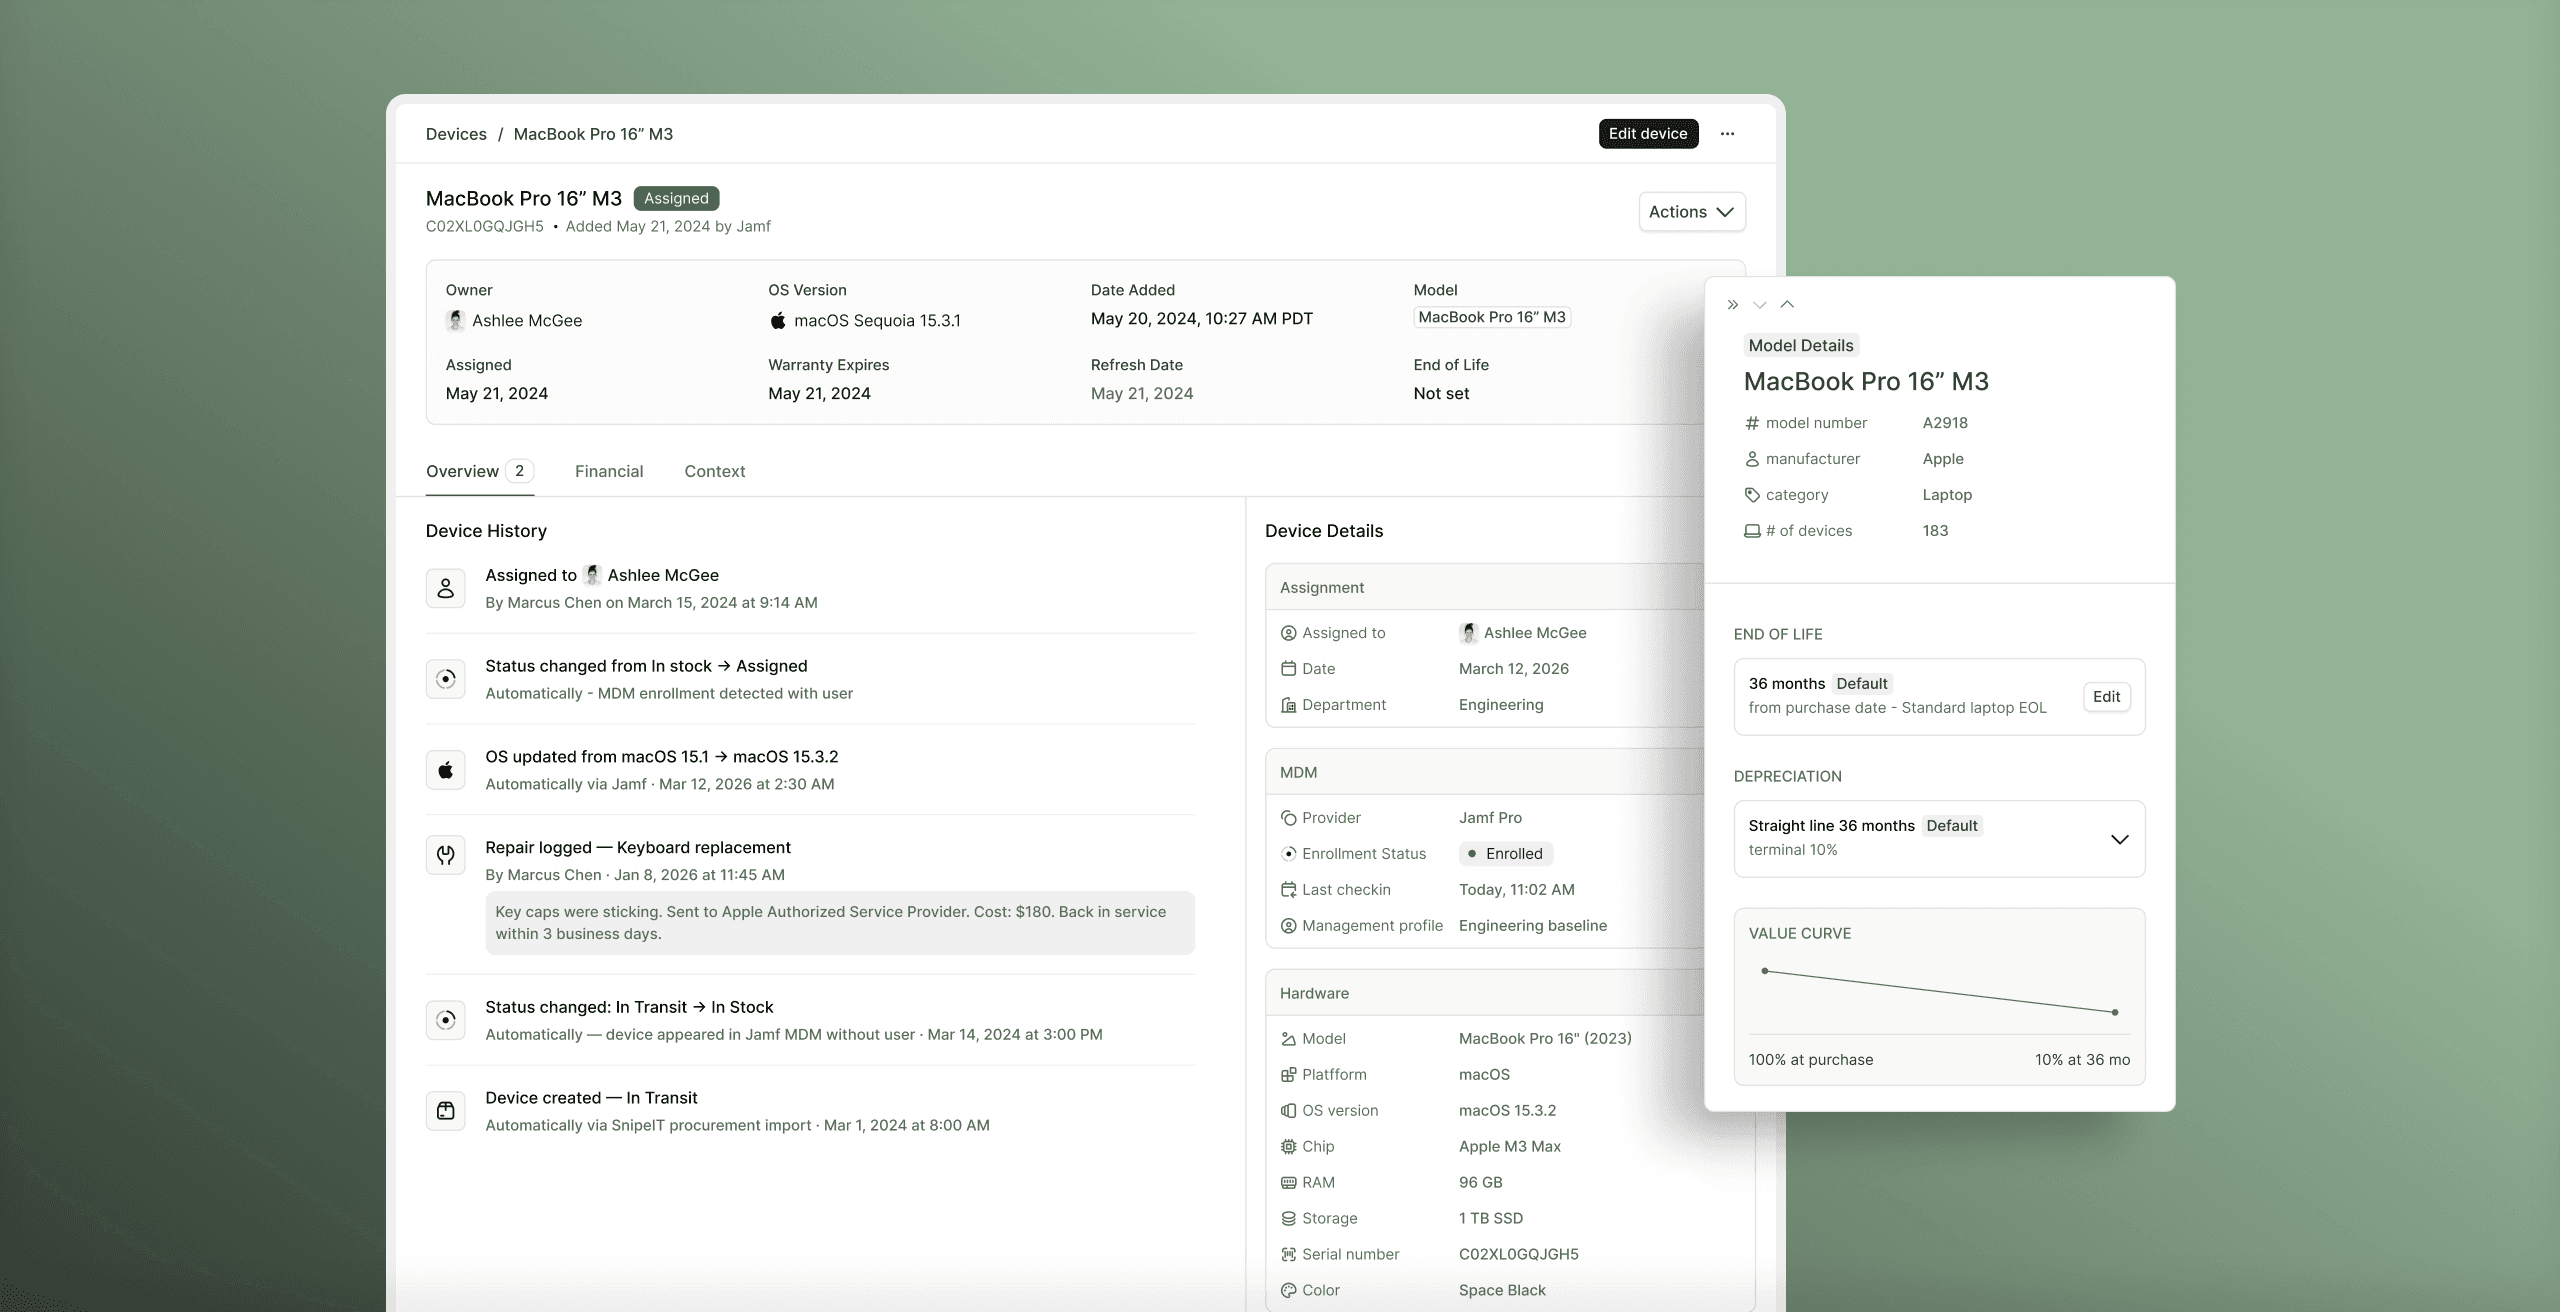The height and width of the screenshot is (1312, 2560).
Task: Click the Space Black color value
Action: (1502, 1291)
